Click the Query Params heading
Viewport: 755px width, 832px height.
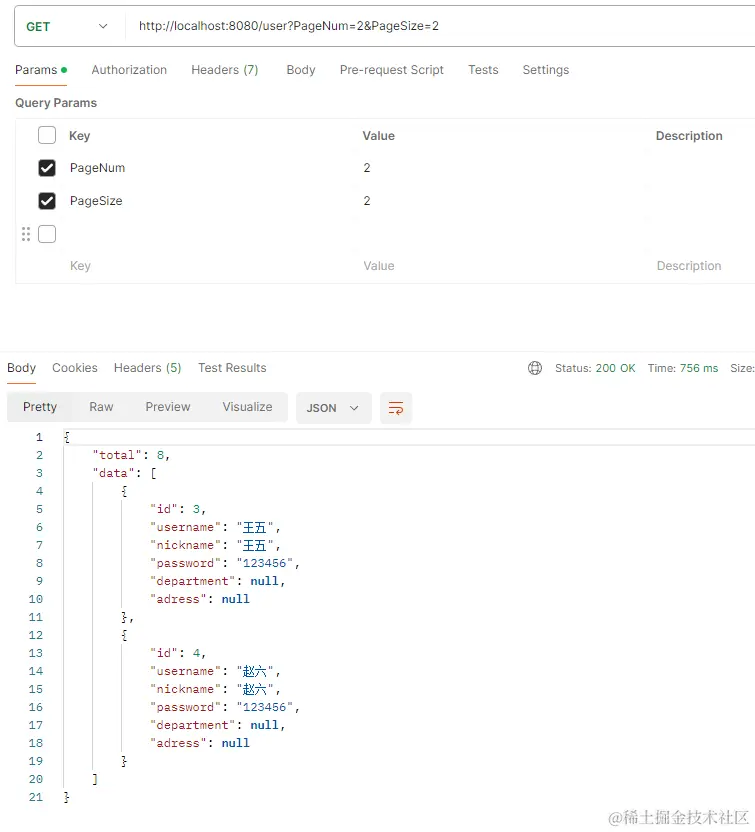[56, 103]
